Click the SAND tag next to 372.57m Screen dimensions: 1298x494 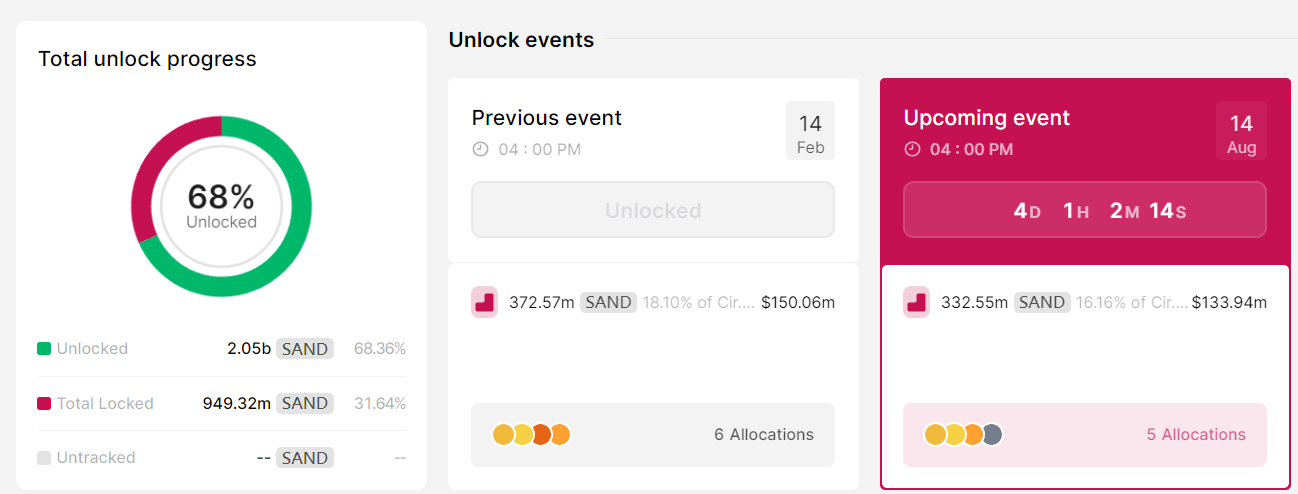[608, 302]
